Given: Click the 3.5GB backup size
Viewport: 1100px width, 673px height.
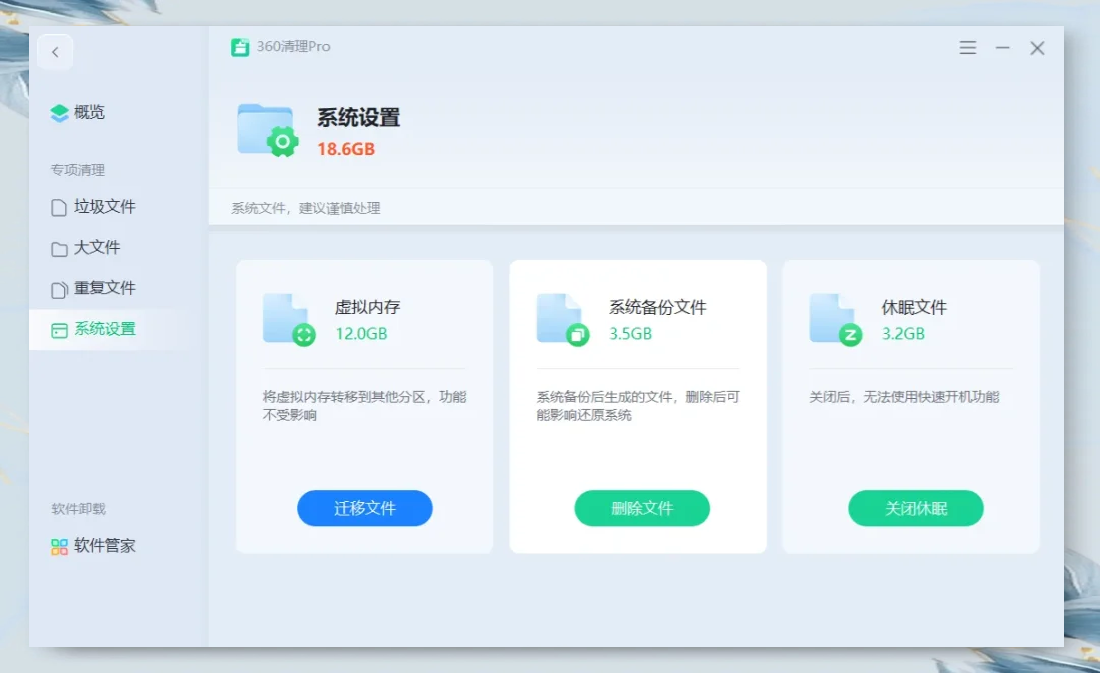Looking at the screenshot, I should tap(630, 334).
